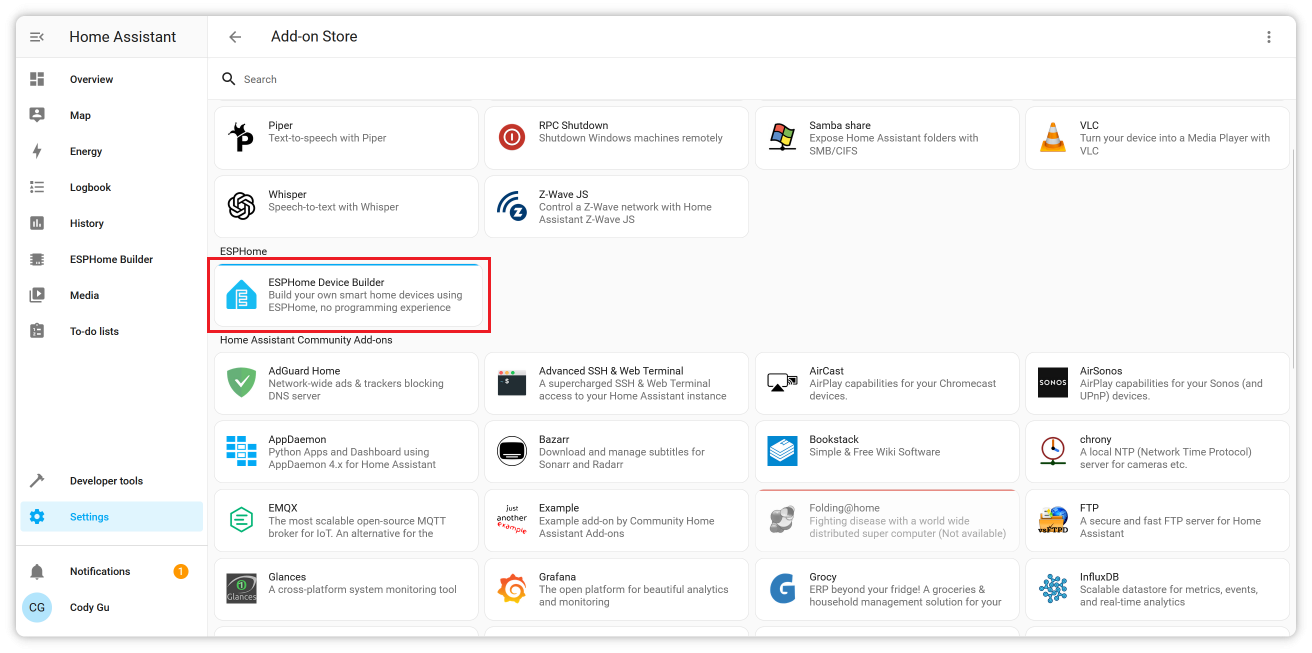1312x653 pixels.
Task: Open ESPHome Builder in sidebar
Action: (112, 259)
